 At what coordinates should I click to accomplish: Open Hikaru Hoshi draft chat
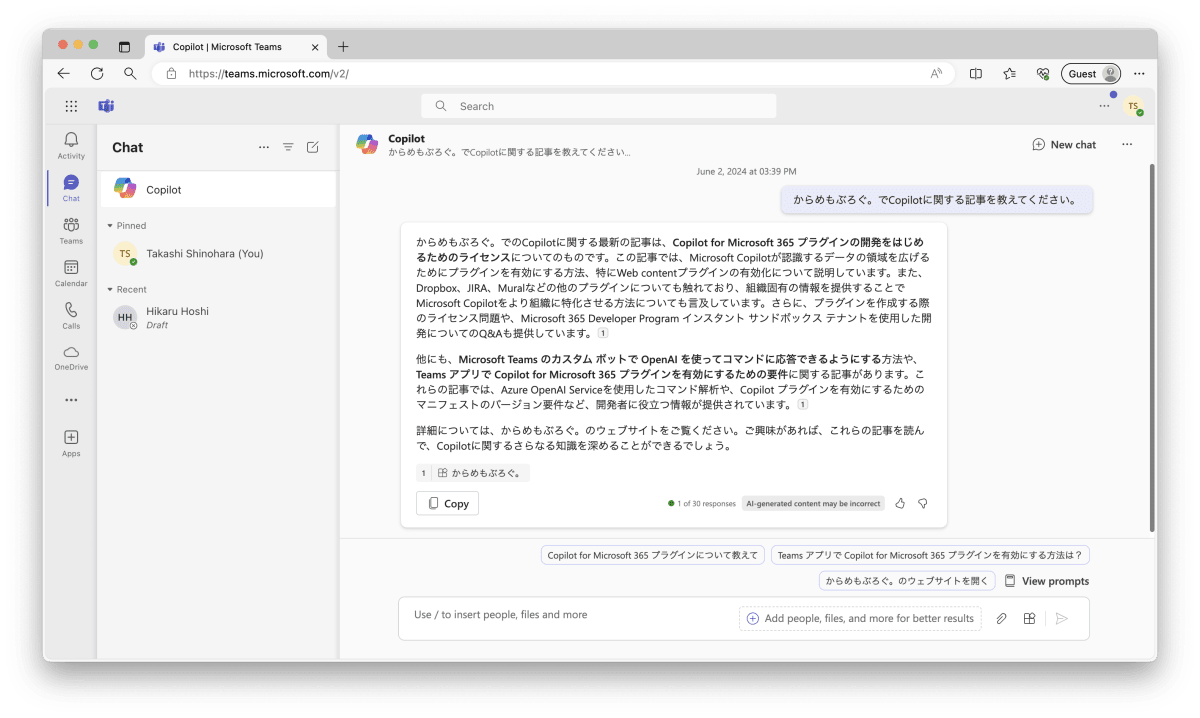(218, 317)
